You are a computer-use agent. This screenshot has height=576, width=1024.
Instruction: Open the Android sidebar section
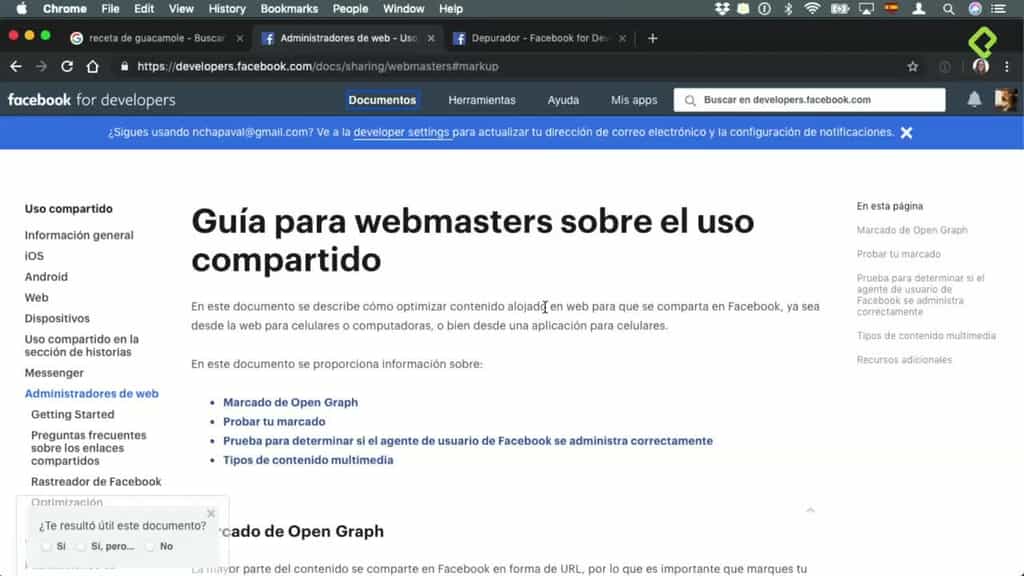click(46, 277)
